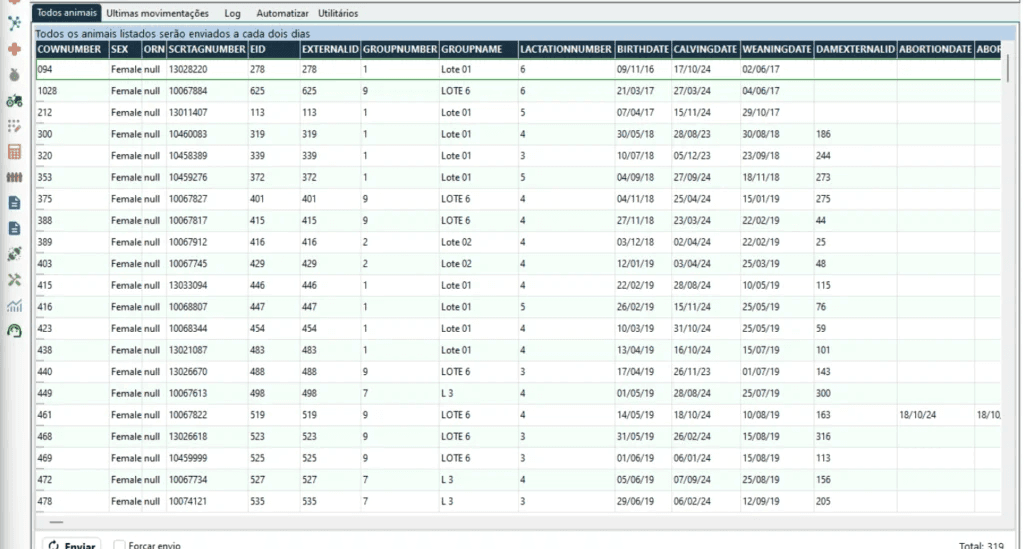Sort by the COWNUMBER column header
The image size is (1024, 549).
coord(72,50)
